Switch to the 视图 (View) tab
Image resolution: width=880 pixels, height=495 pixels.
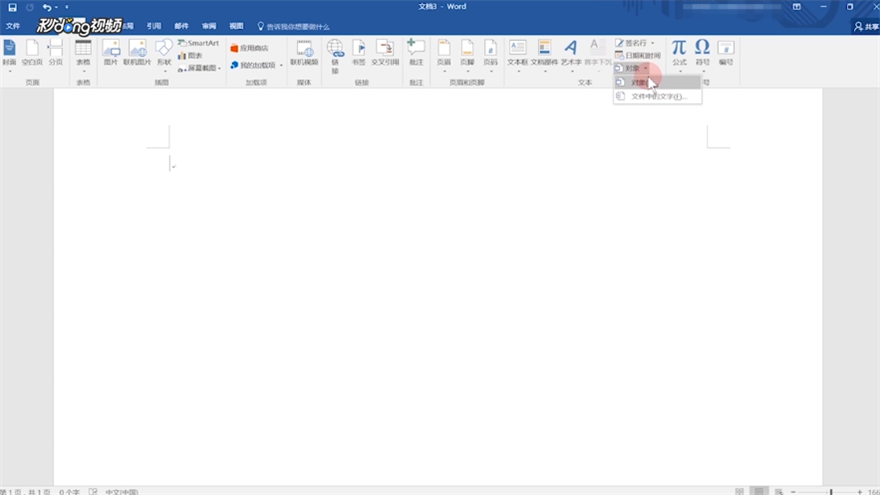[236, 26]
